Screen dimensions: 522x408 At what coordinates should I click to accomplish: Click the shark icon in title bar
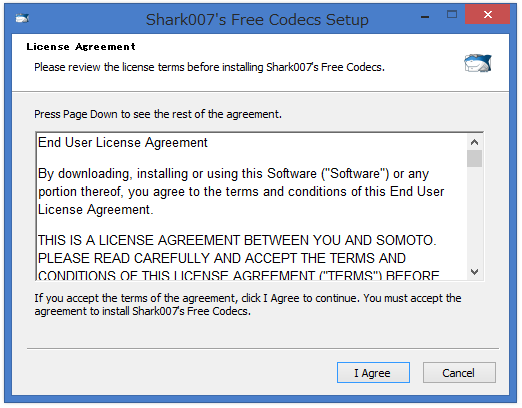(x=22, y=18)
